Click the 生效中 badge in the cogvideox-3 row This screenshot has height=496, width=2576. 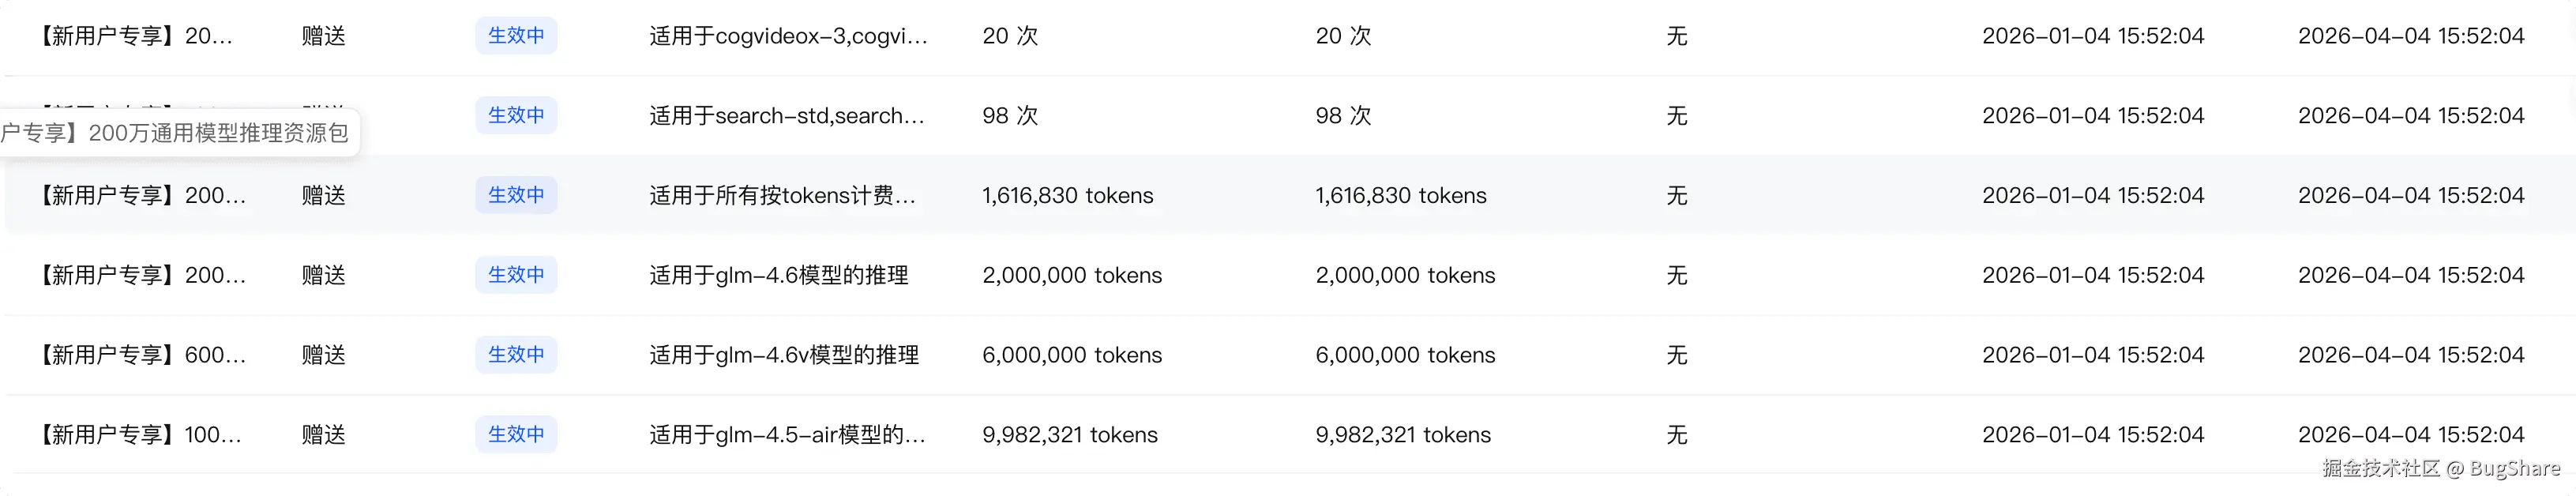coord(516,36)
